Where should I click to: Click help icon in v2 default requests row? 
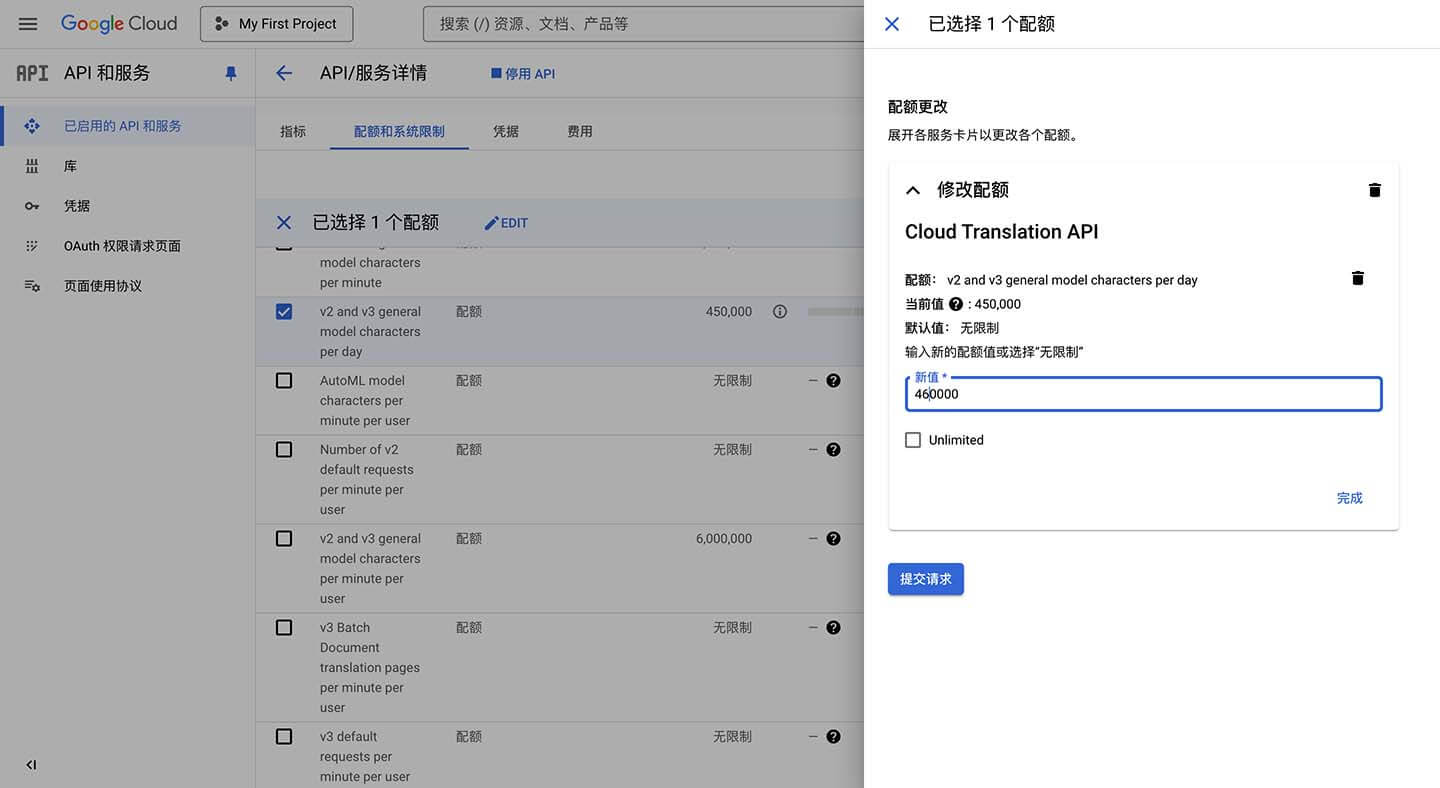click(x=833, y=450)
